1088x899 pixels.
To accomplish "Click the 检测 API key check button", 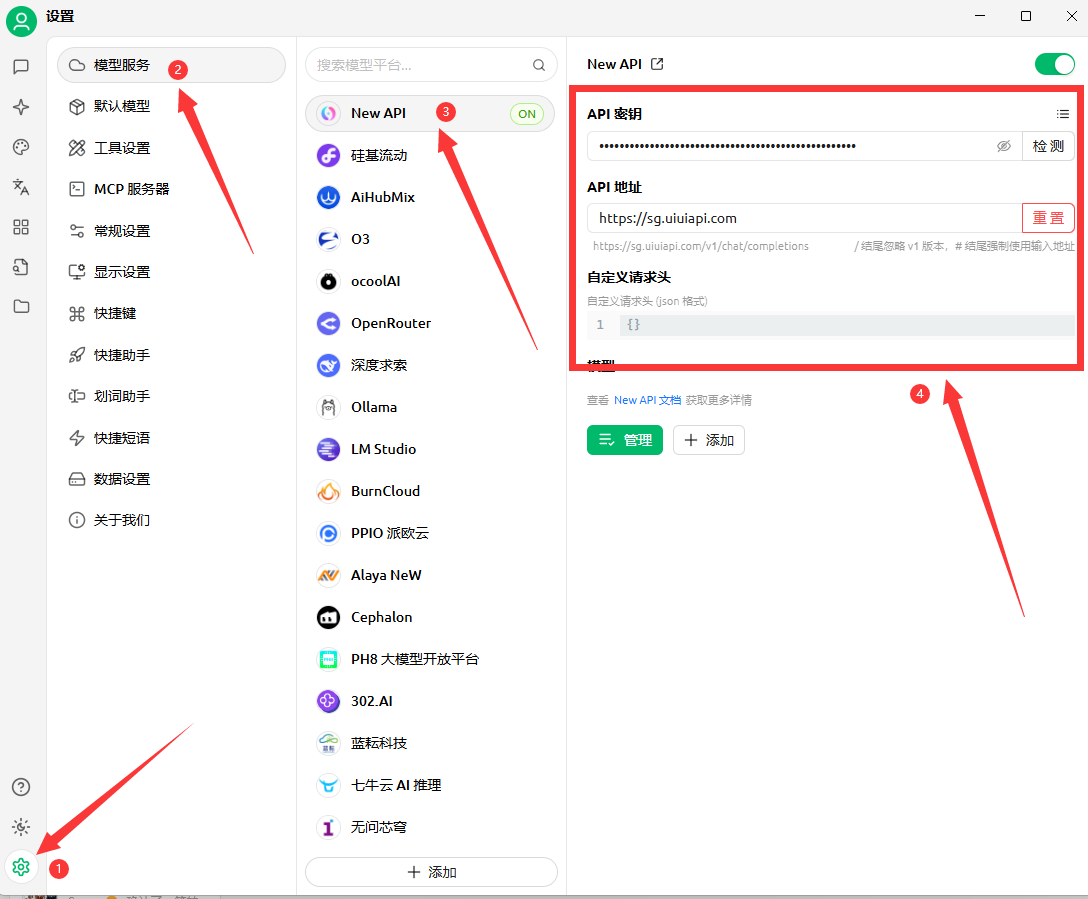I will click(1048, 146).
